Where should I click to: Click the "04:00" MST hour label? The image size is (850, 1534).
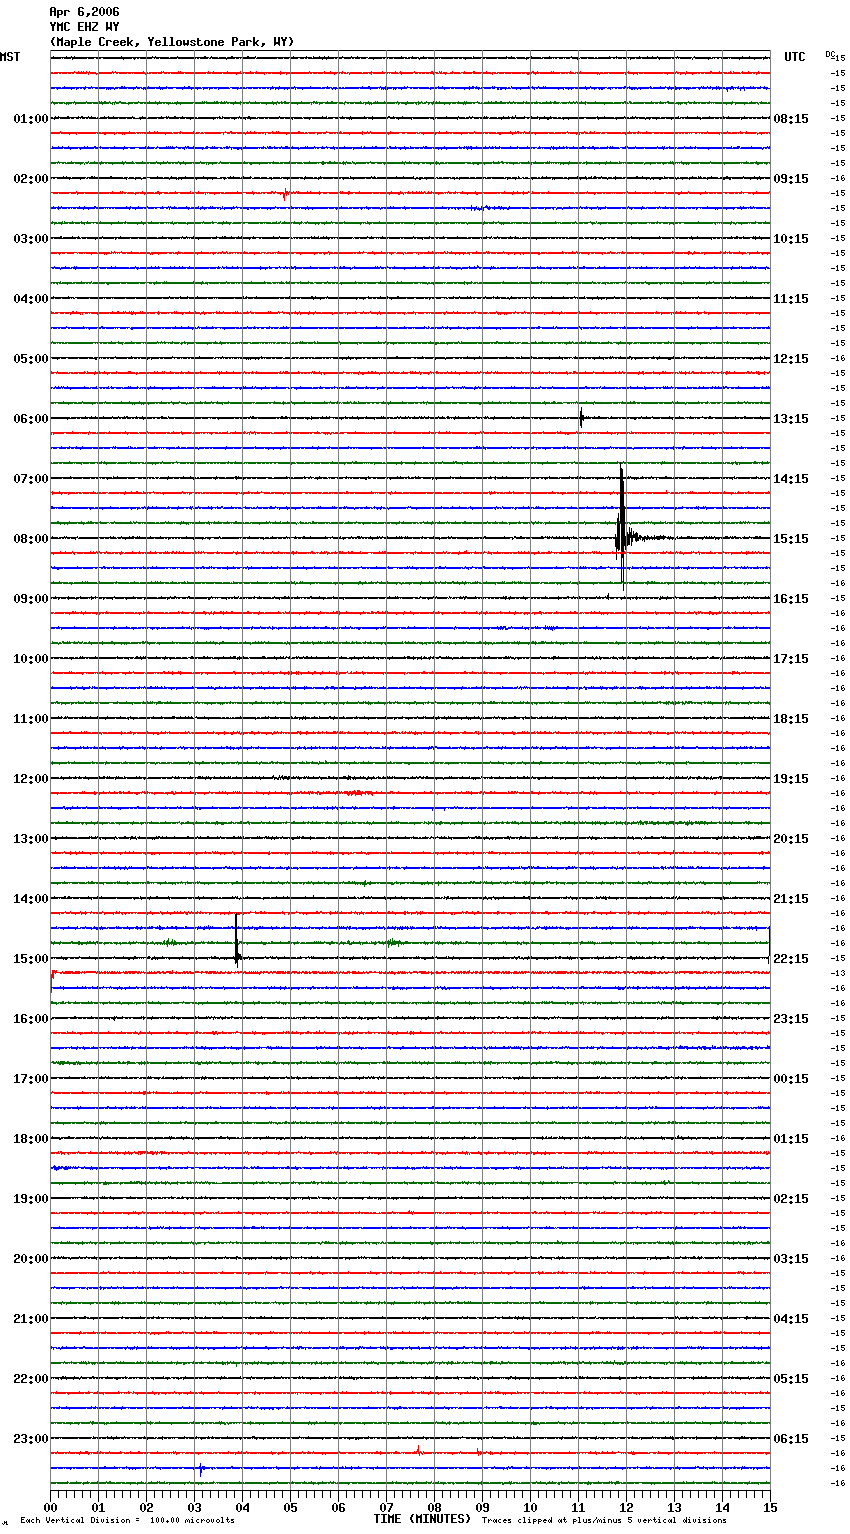(31, 299)
